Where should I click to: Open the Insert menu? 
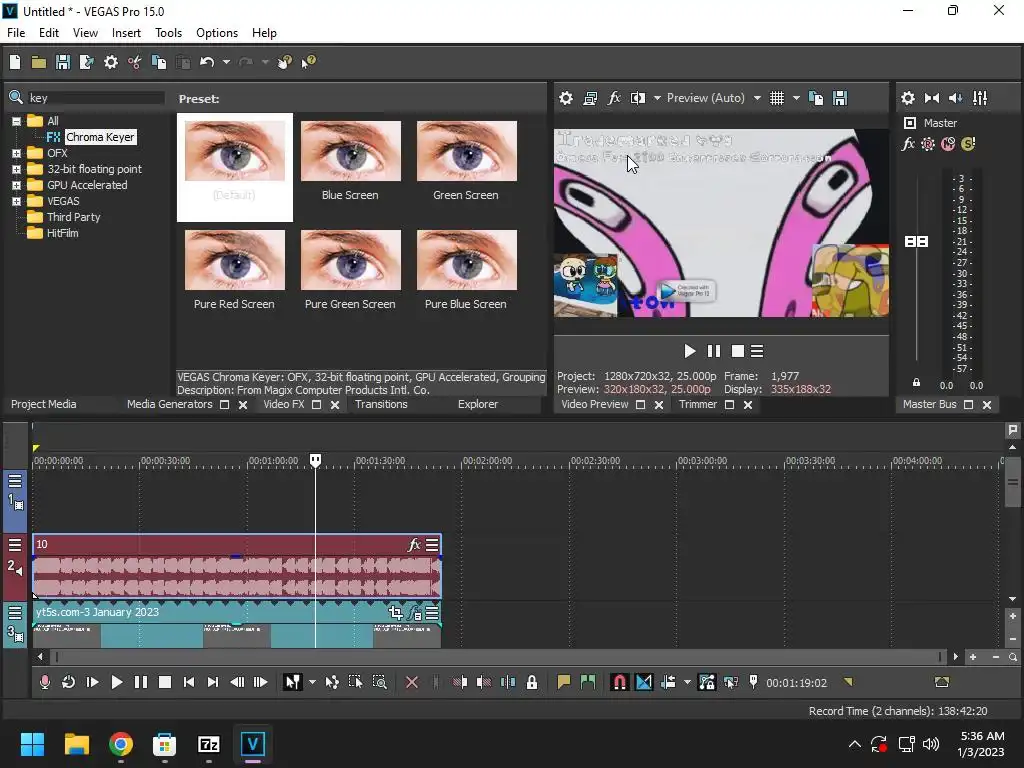[x=126, y=33]
